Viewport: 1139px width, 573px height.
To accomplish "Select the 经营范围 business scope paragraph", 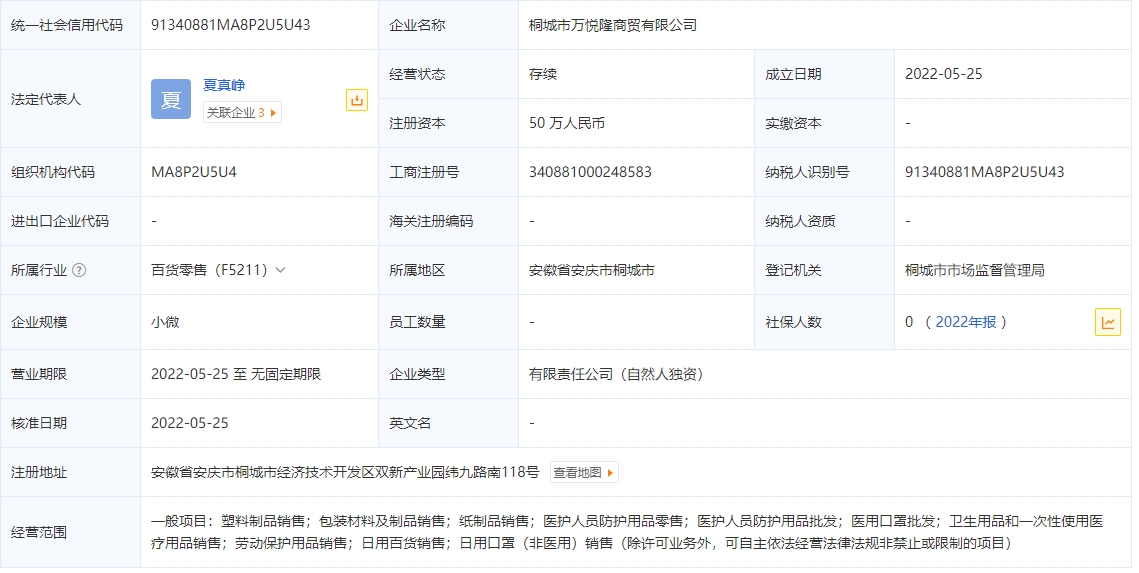I will (x=627, y=532).
